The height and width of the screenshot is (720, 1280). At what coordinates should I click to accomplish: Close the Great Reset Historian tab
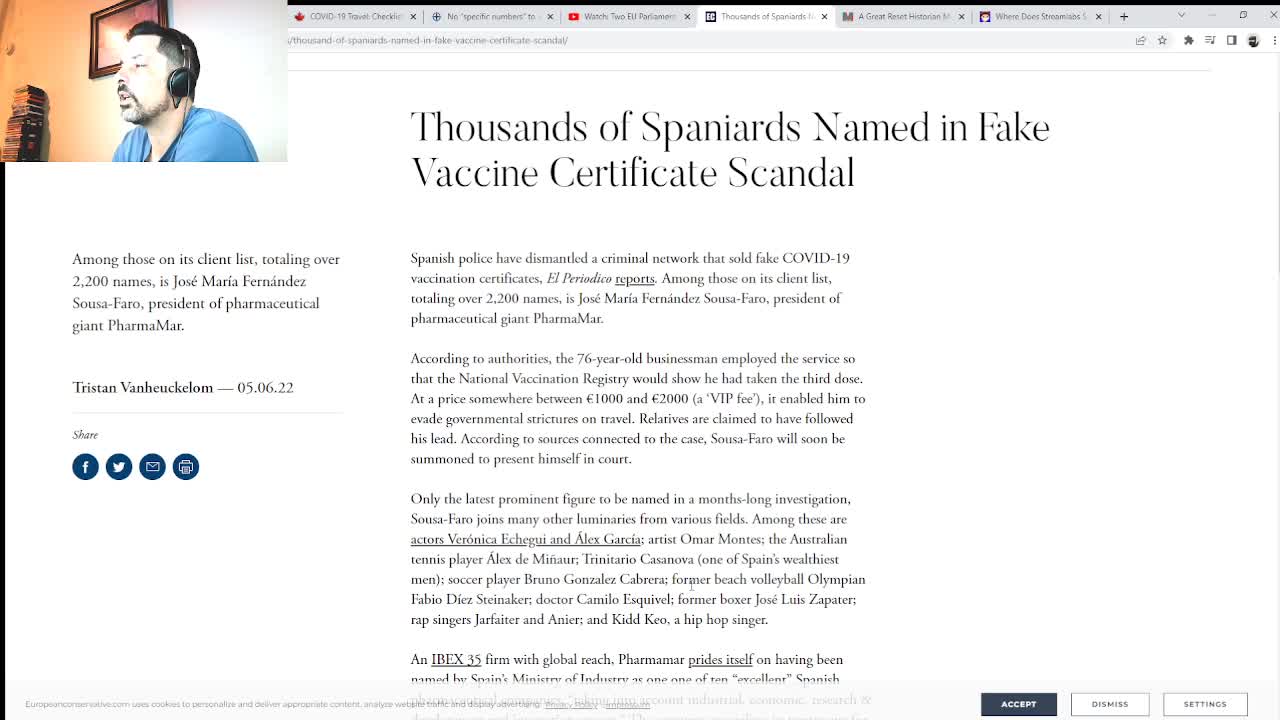tap(962, 16)
